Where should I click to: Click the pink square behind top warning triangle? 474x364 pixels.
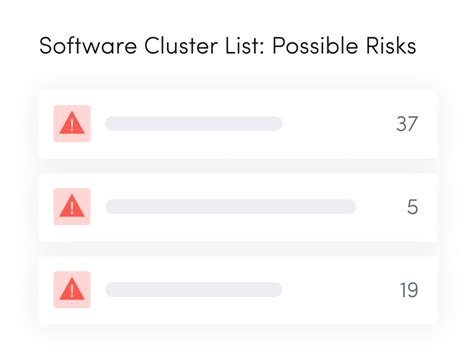(72, 124)
